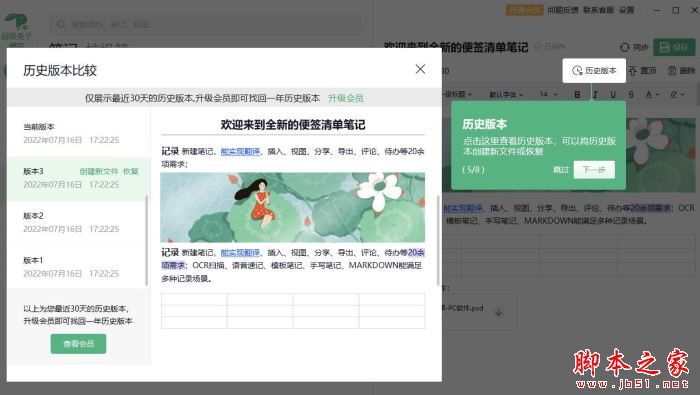Click 恢复 to restore 版本3
Viewport: 700px width, 395px height.
[130, 171]
